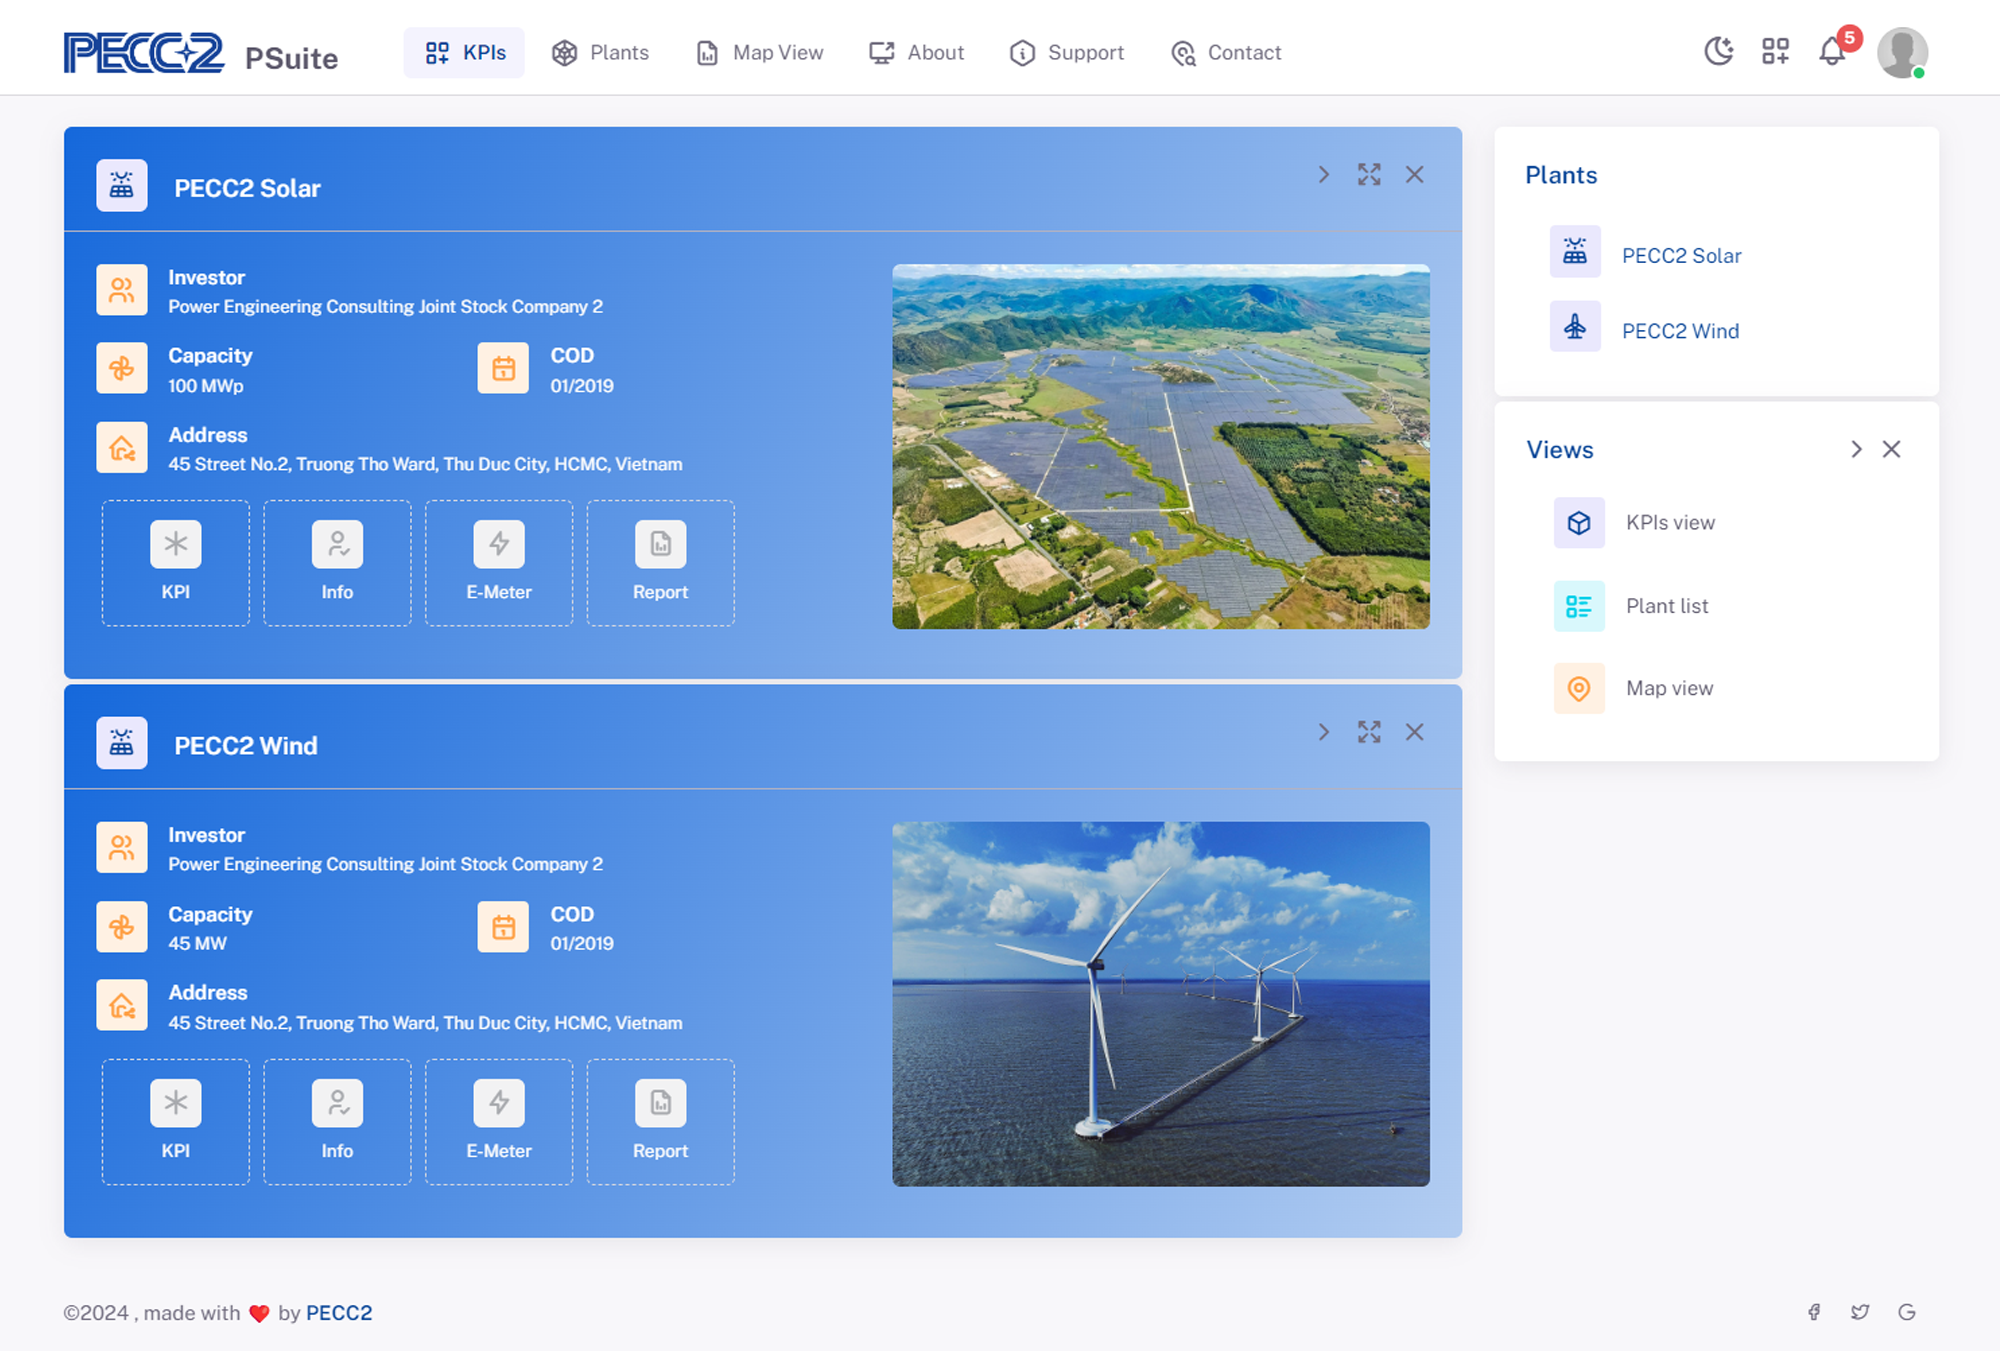The height and width of the screenshot is (1360, 2000).
Task: Select KPIs view in the Views panel
Action: [1670, 522]
